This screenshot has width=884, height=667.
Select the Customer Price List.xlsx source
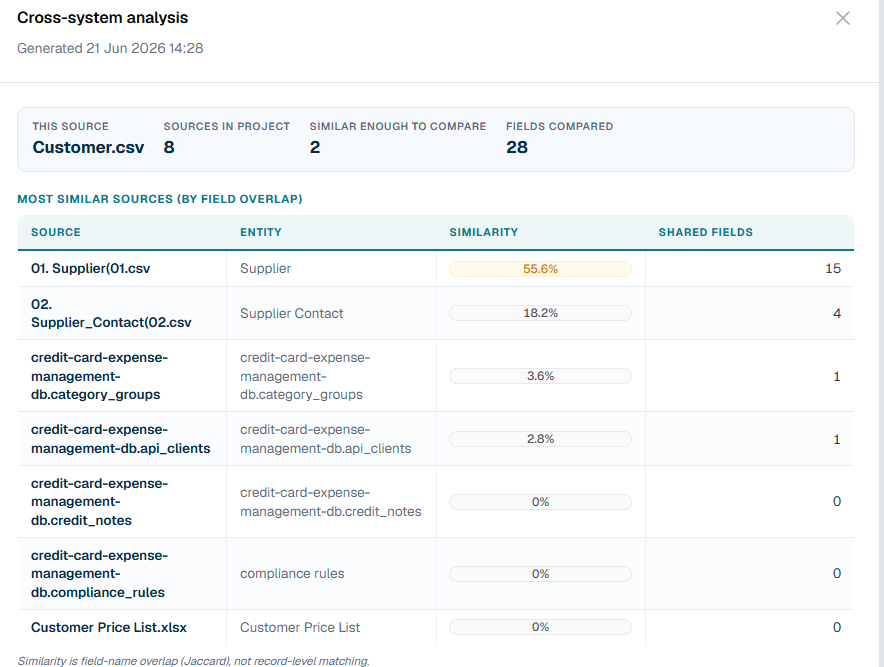coord(109,628)
